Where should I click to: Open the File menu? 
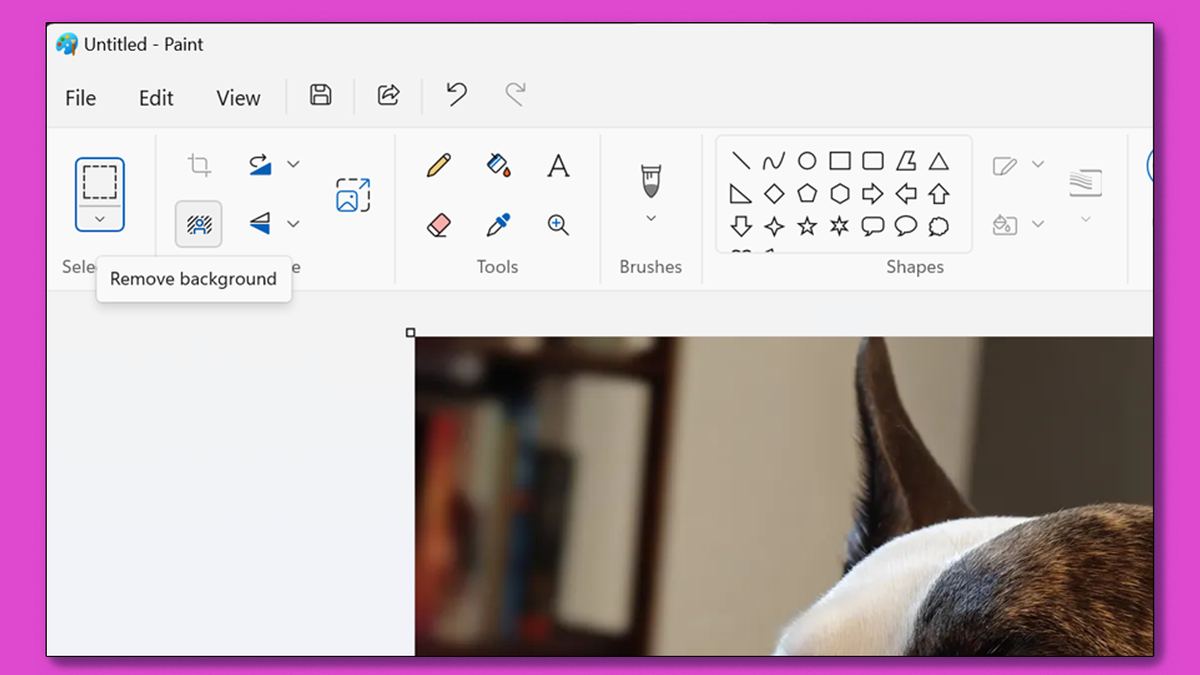pyautogui.click(x=80, y=97)
